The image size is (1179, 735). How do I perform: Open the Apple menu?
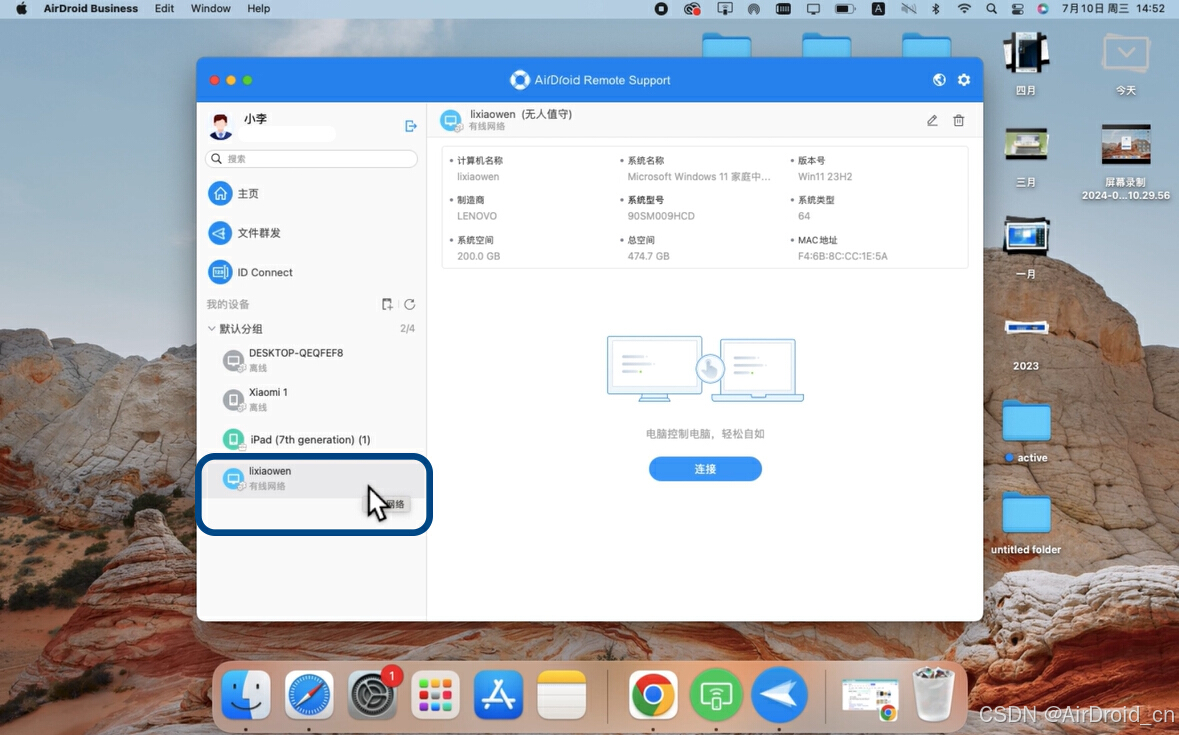pos(21,9)
